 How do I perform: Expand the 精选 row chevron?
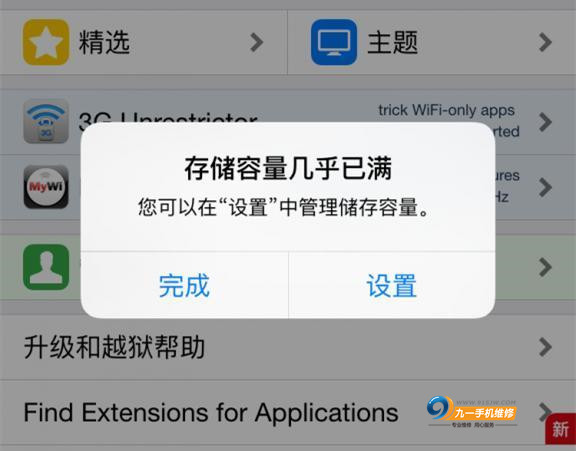point(257,42)
